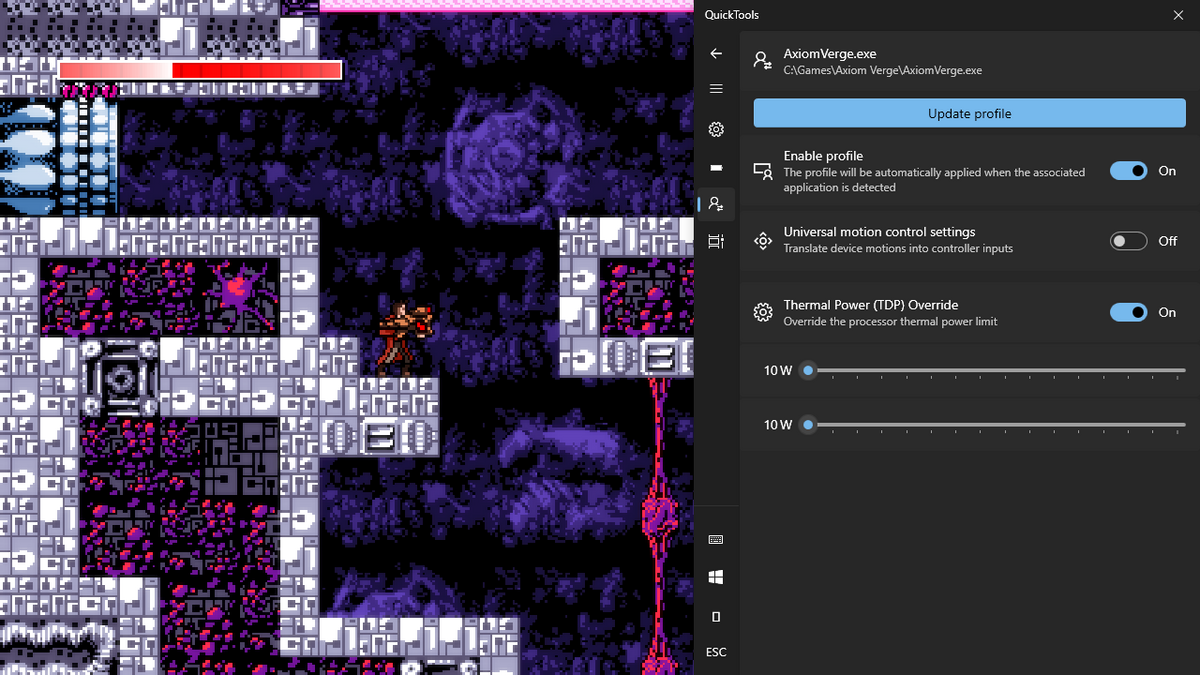Open the settings gear page in sidebar
Screen dimensions: 1200x675
[x=716, y=130]
